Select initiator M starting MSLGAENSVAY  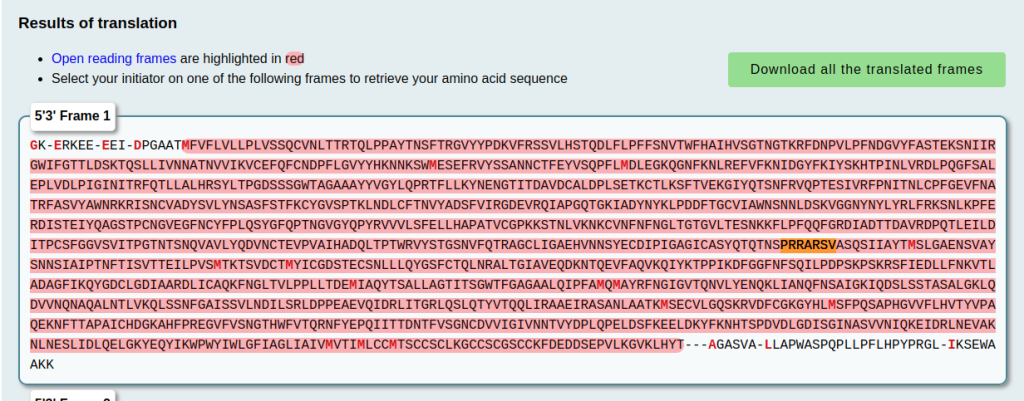click(912, 246)
